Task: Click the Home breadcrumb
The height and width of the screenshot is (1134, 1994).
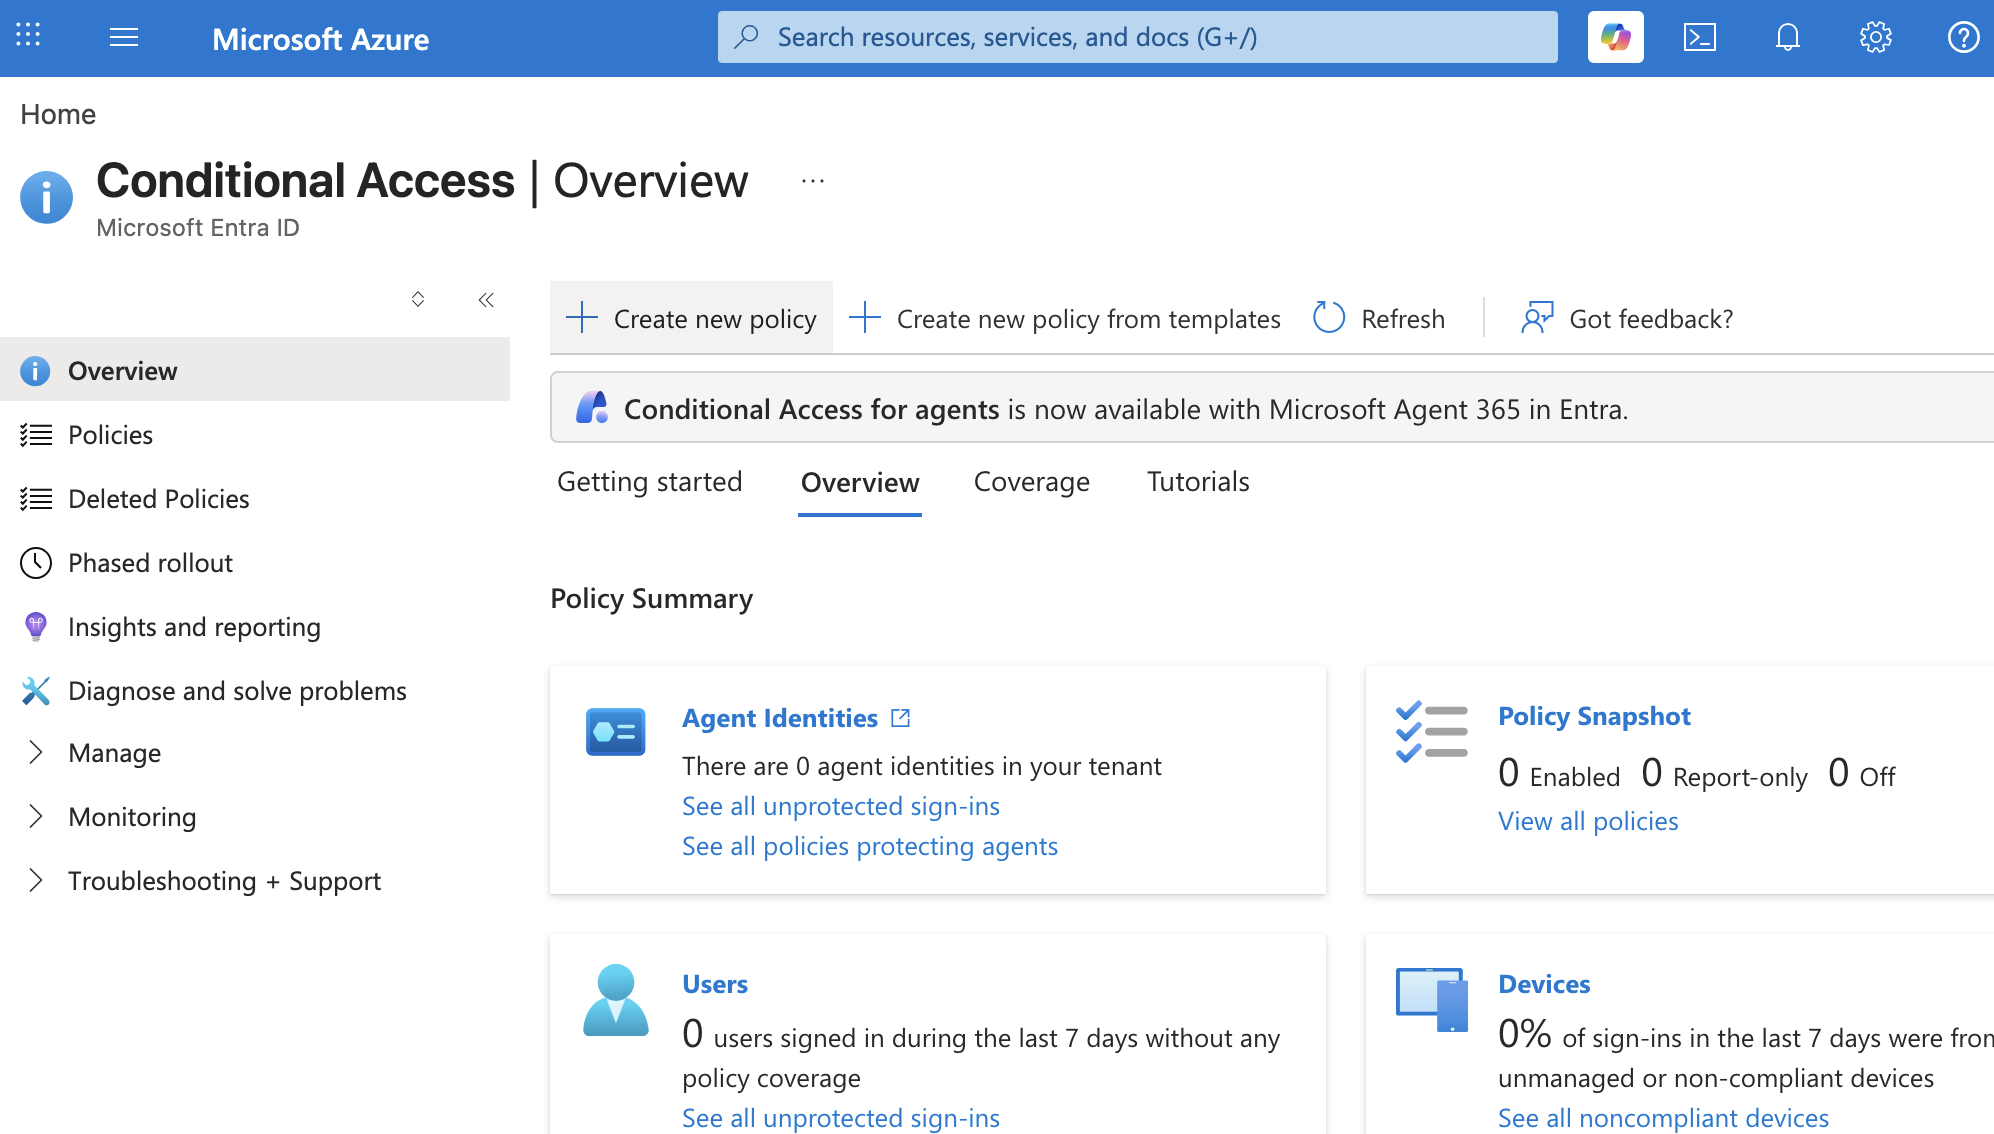Action: 58,114
